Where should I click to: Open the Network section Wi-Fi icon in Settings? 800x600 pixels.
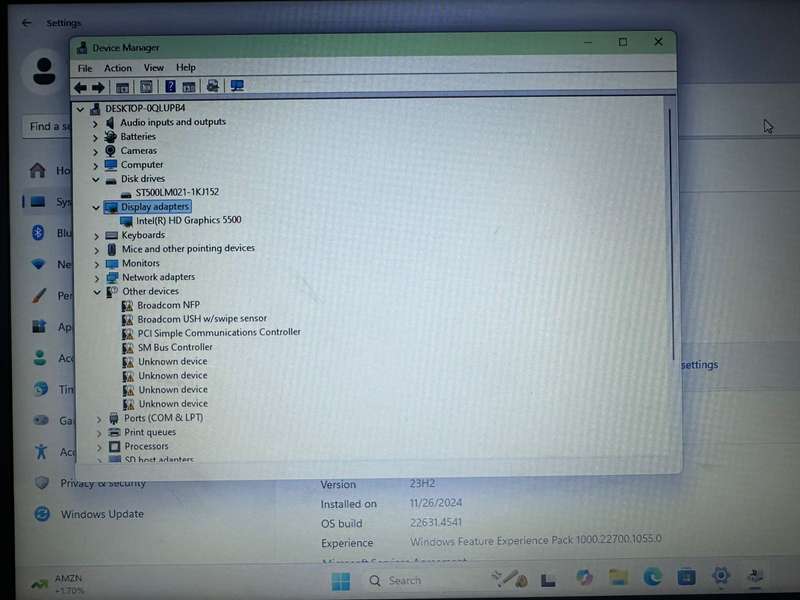point(38,264)
